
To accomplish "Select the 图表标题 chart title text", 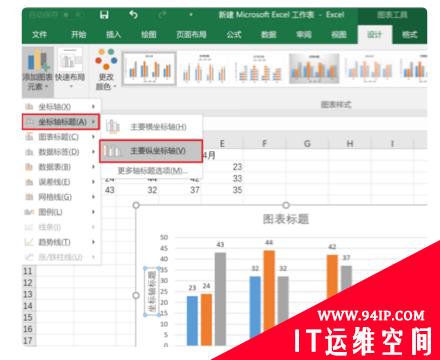I will coord(286,219).
